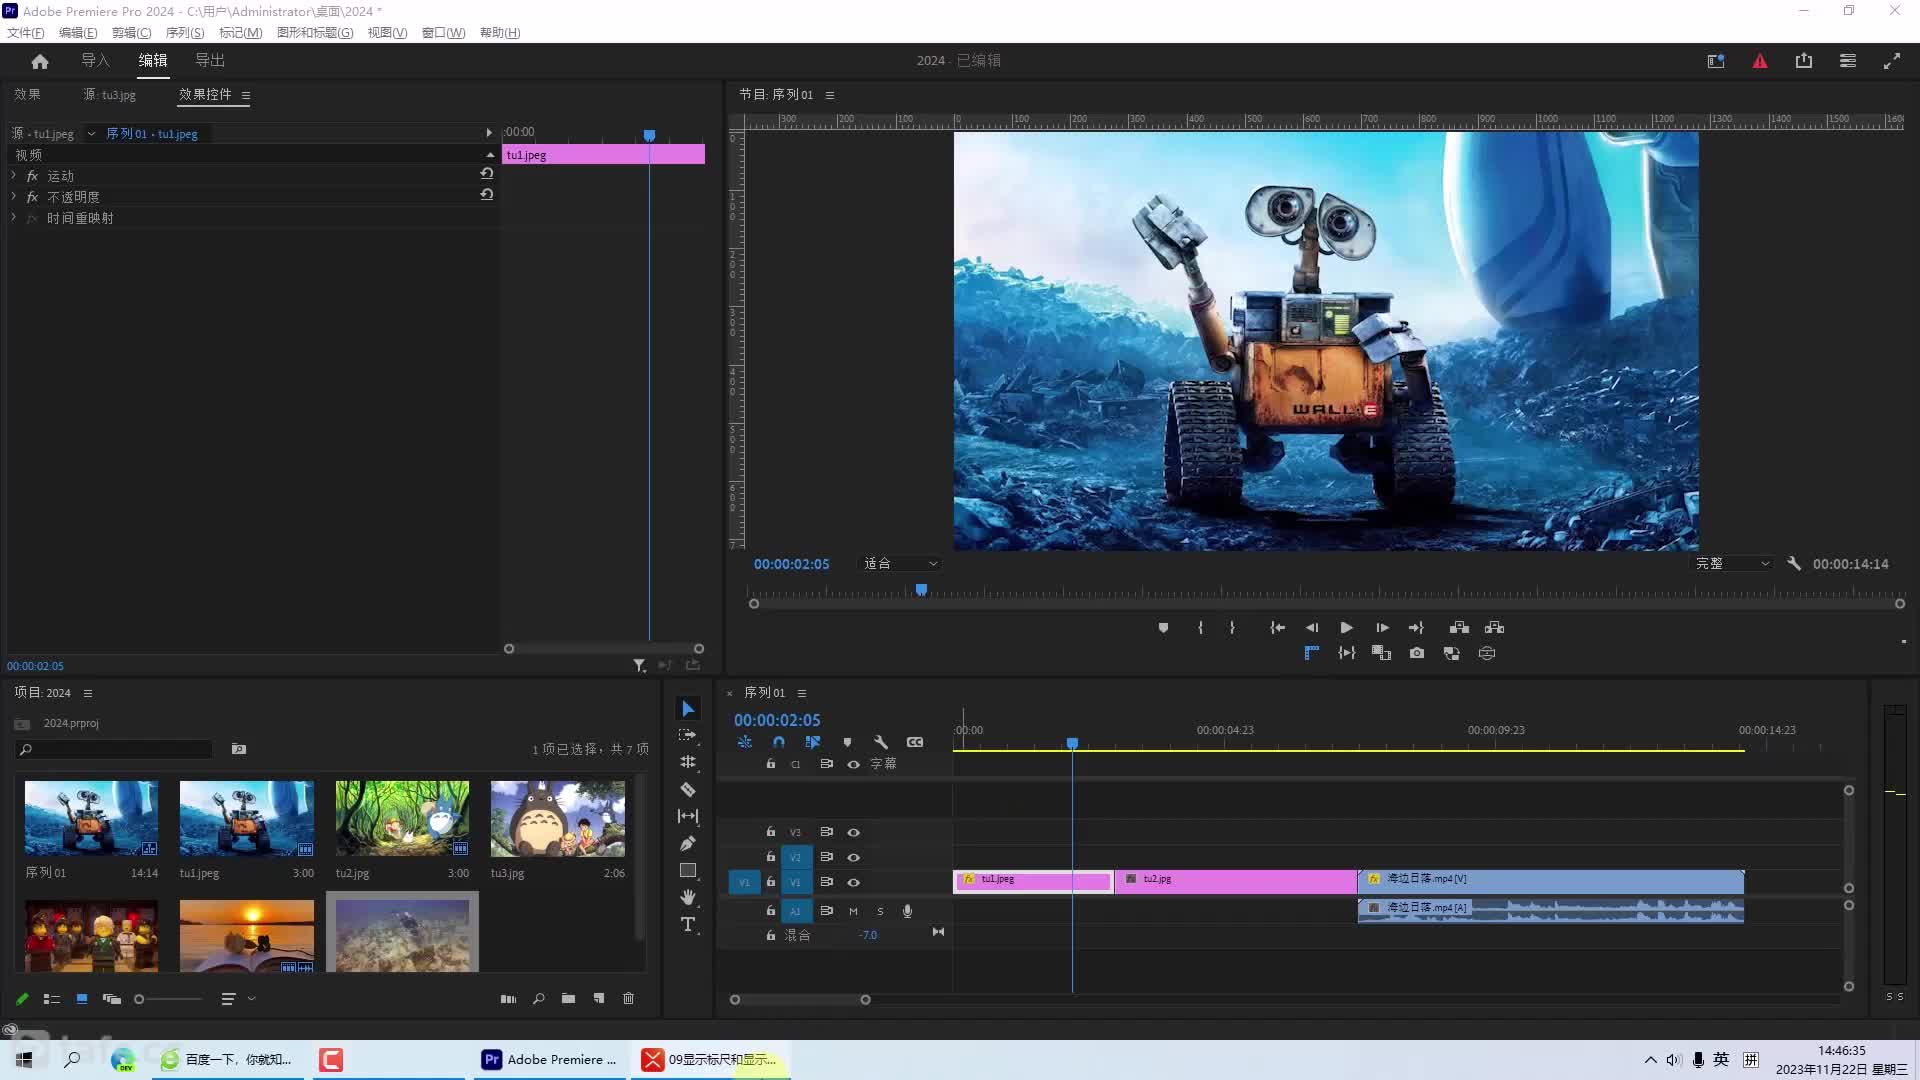Select the Type tool
The image size is (1920, 1080).
tap(688, 924)
